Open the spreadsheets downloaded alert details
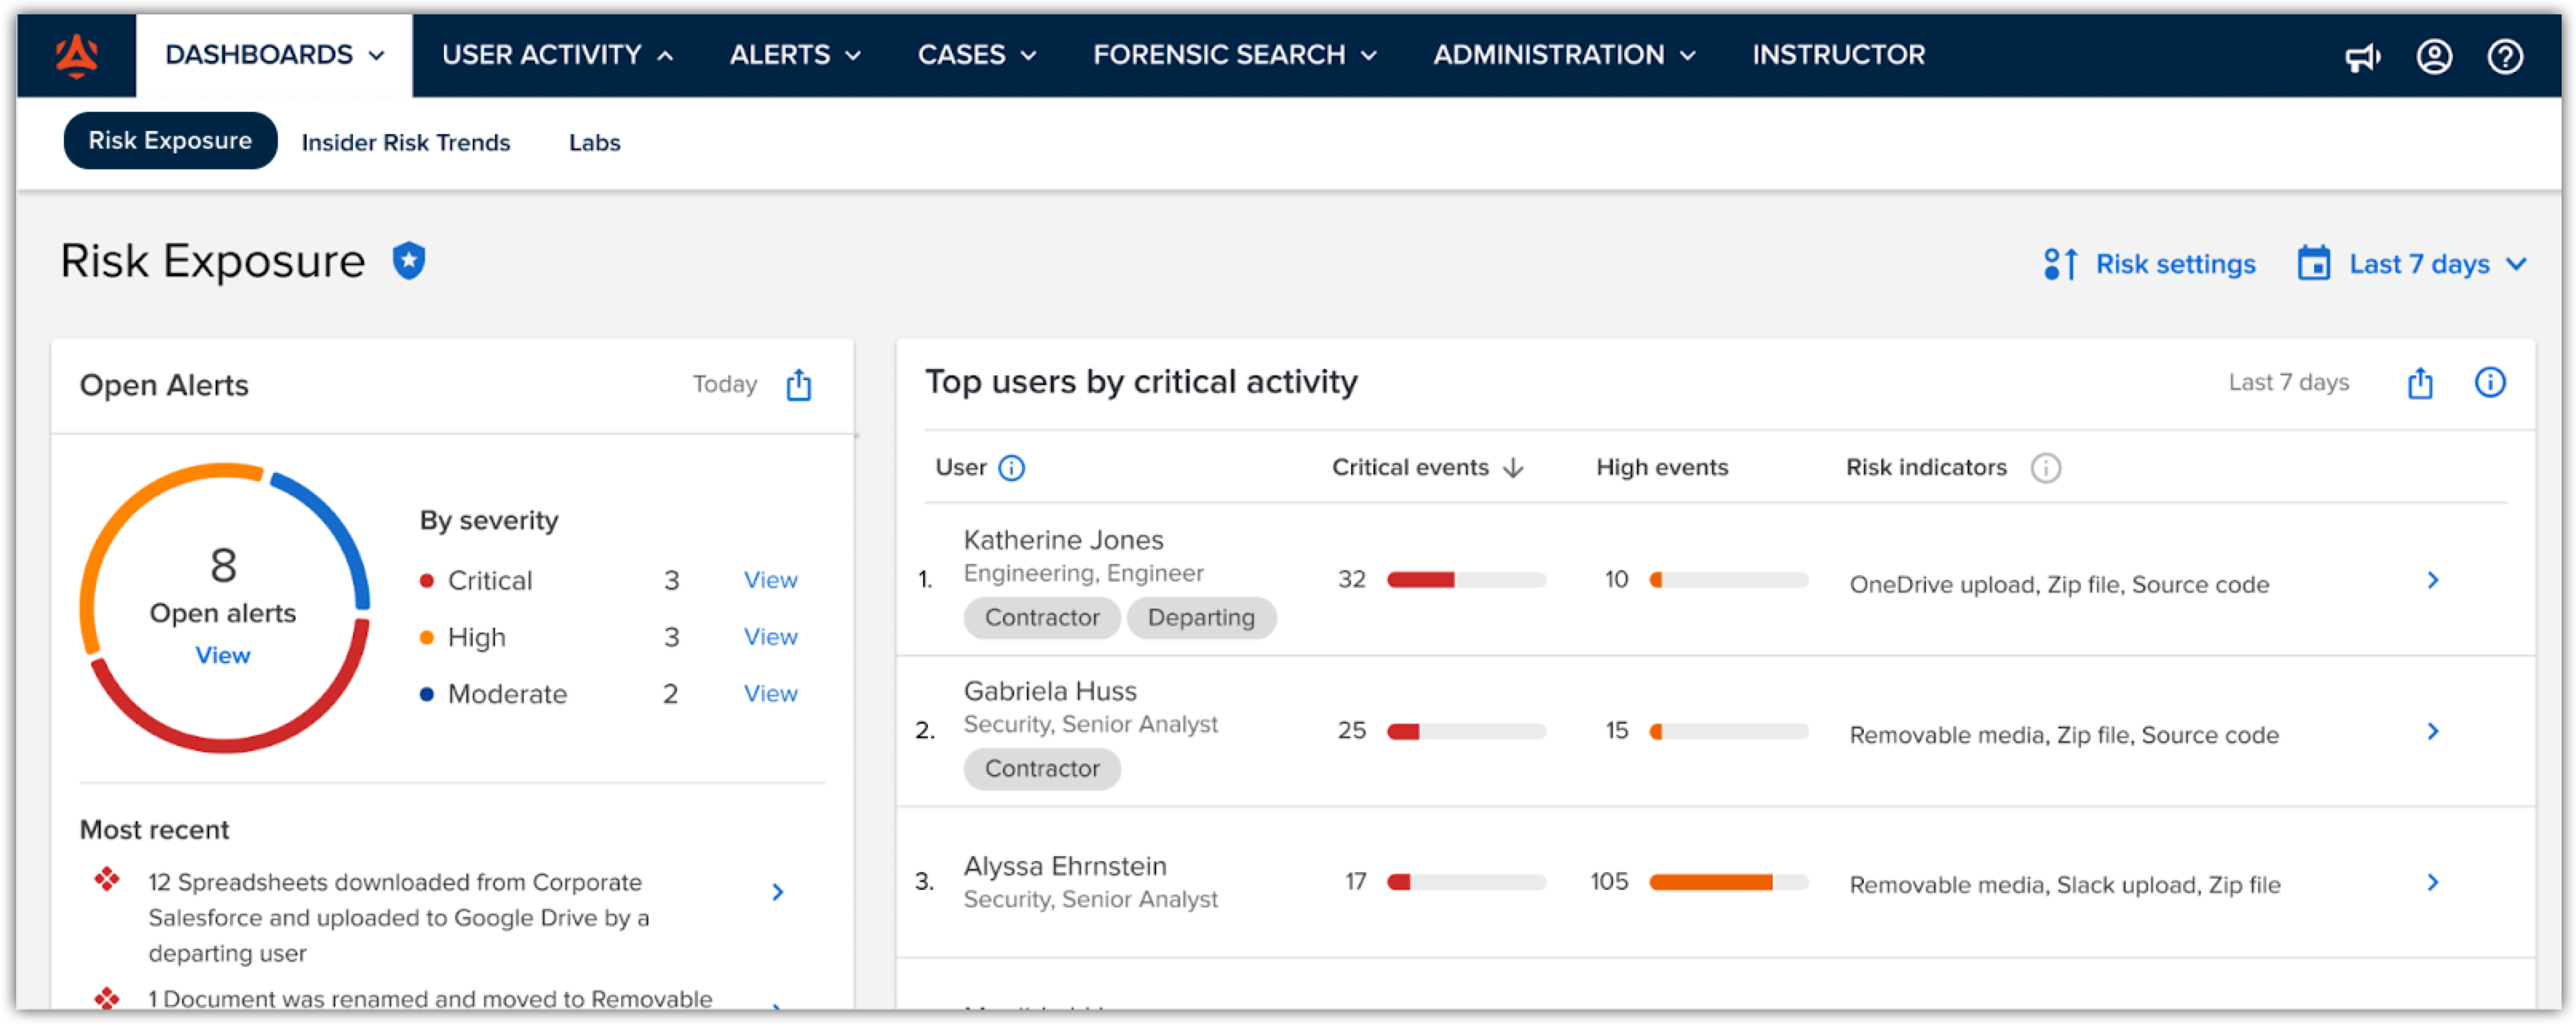Image resolution: width=2576 pixels, height=1024 pixels. (777, 892)
